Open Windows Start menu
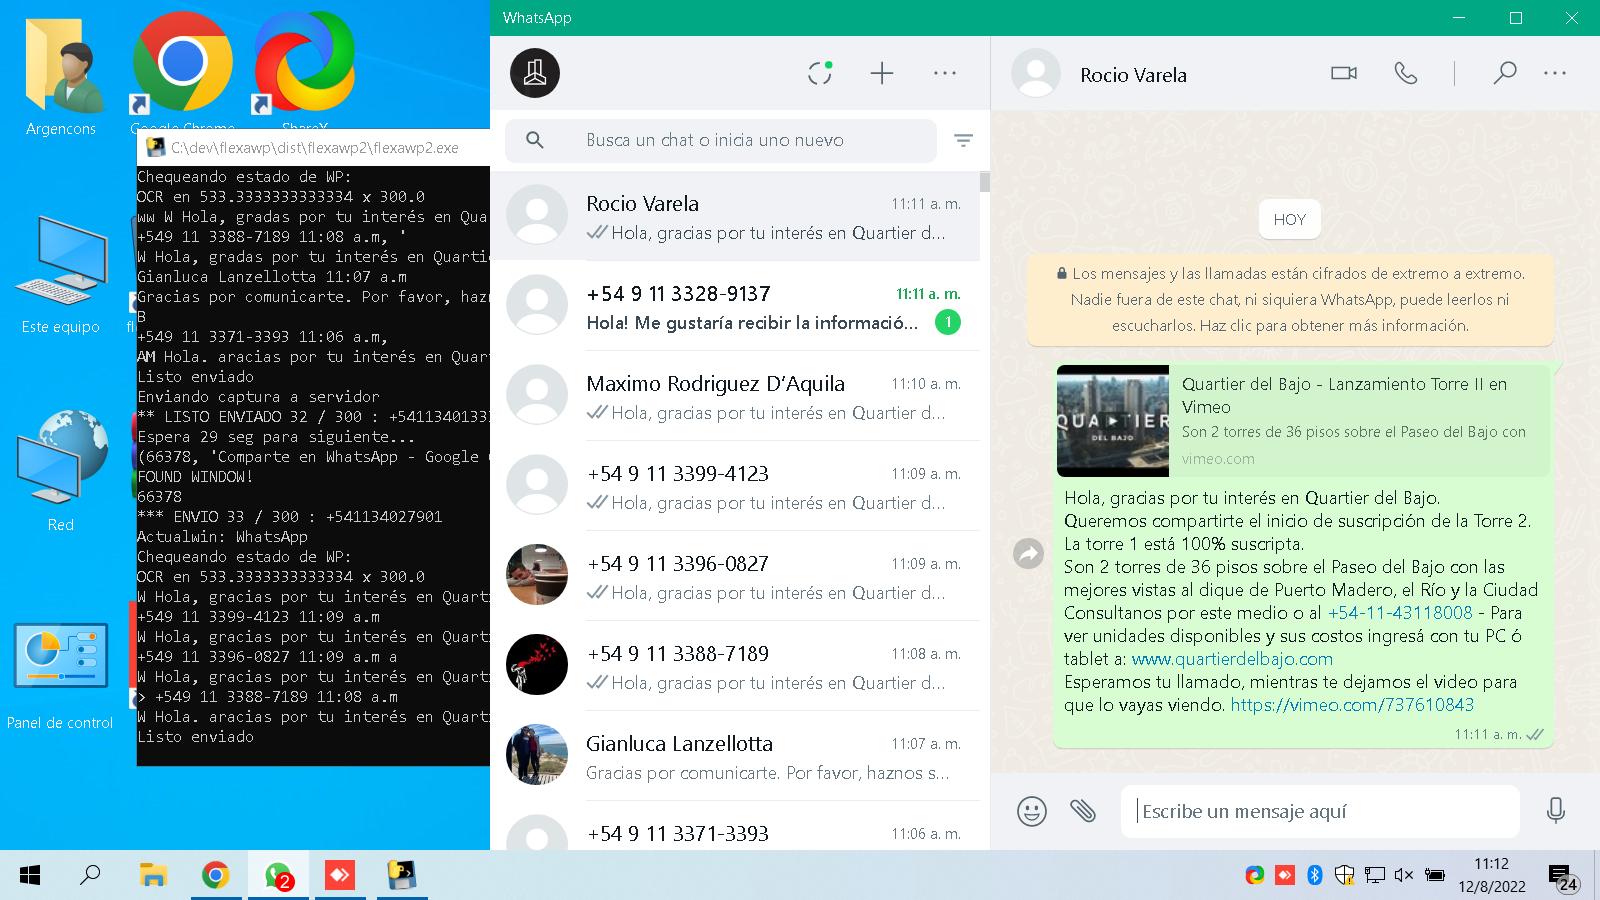Image resolution: width=1600 pixels, height=900 pixels. click(x=30, y=876)
